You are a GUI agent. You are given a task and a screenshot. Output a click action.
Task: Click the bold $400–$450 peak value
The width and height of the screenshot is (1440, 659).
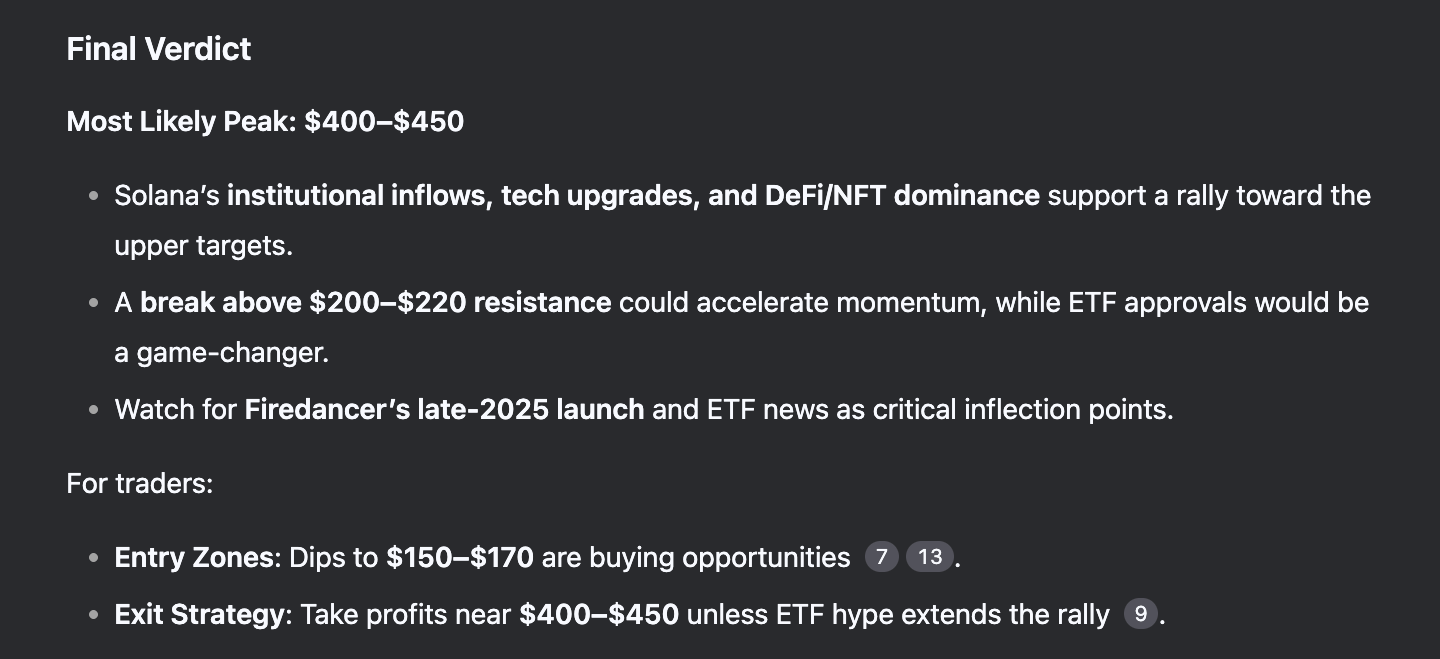tap(385, 122)
